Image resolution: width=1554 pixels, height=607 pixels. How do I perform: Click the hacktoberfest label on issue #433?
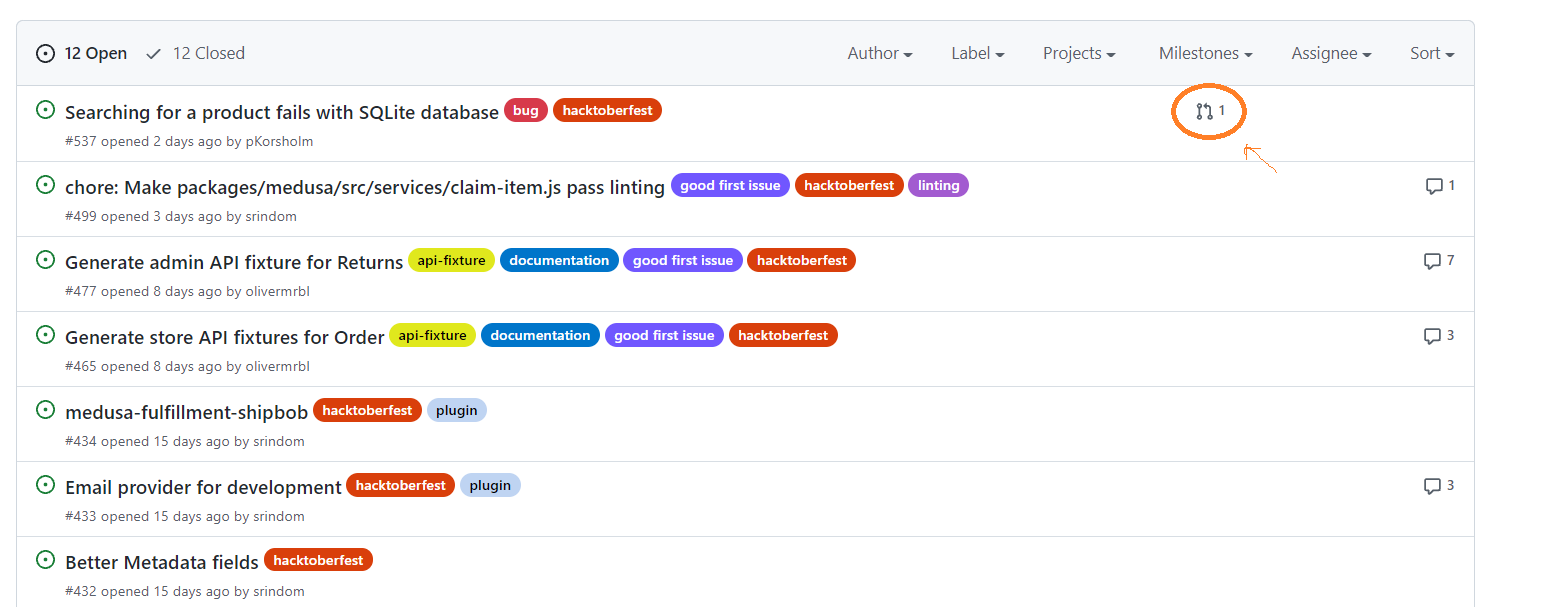pyautogui.click(x=400, y=485)
